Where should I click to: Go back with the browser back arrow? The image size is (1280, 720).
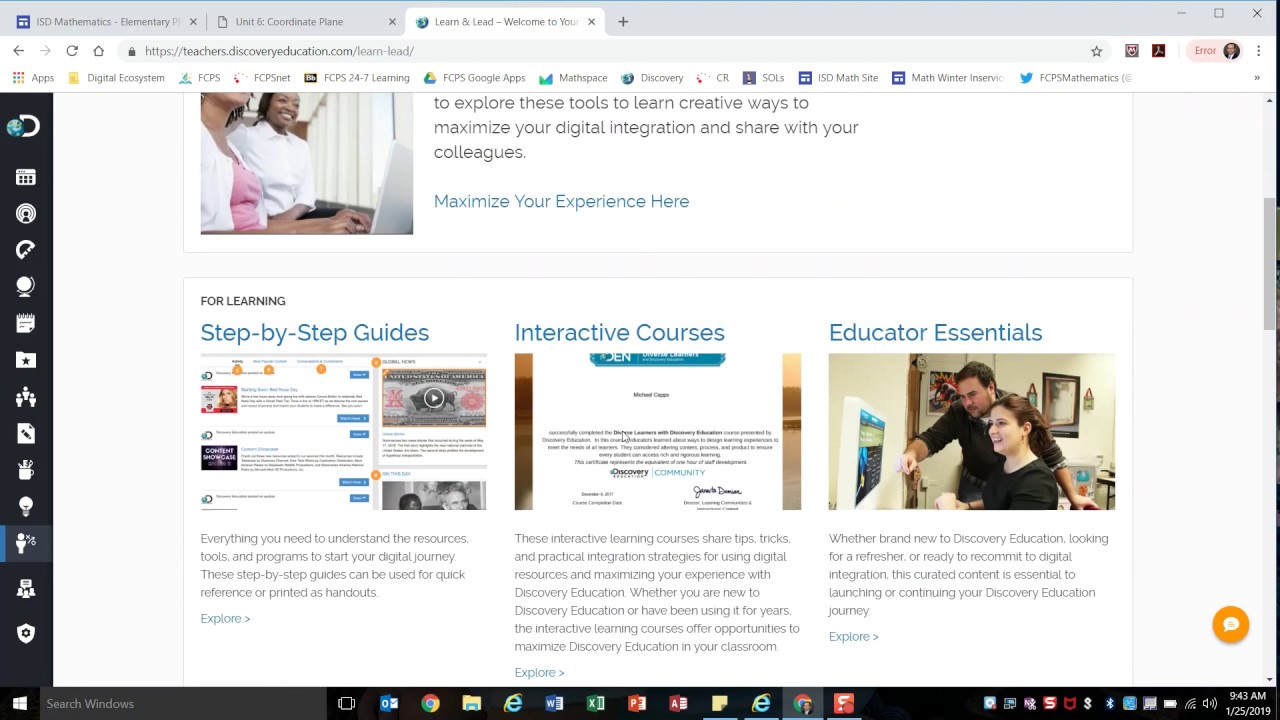pyautogui.click(x=18, y=51)
